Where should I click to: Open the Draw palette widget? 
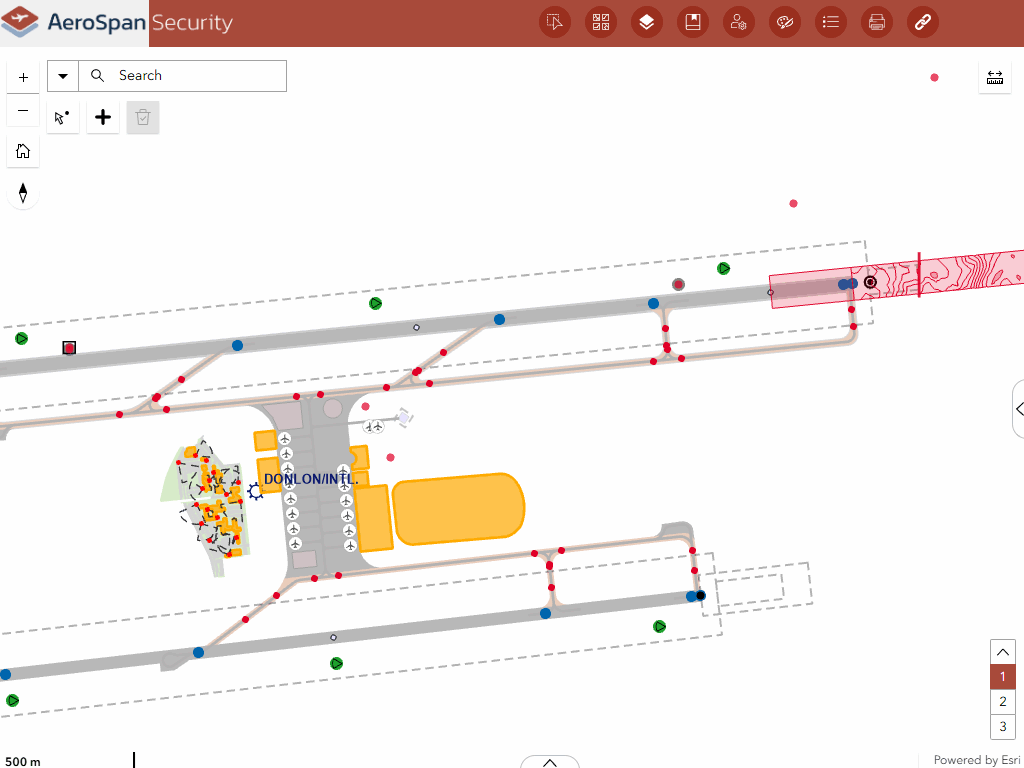[x=785, y=22]
